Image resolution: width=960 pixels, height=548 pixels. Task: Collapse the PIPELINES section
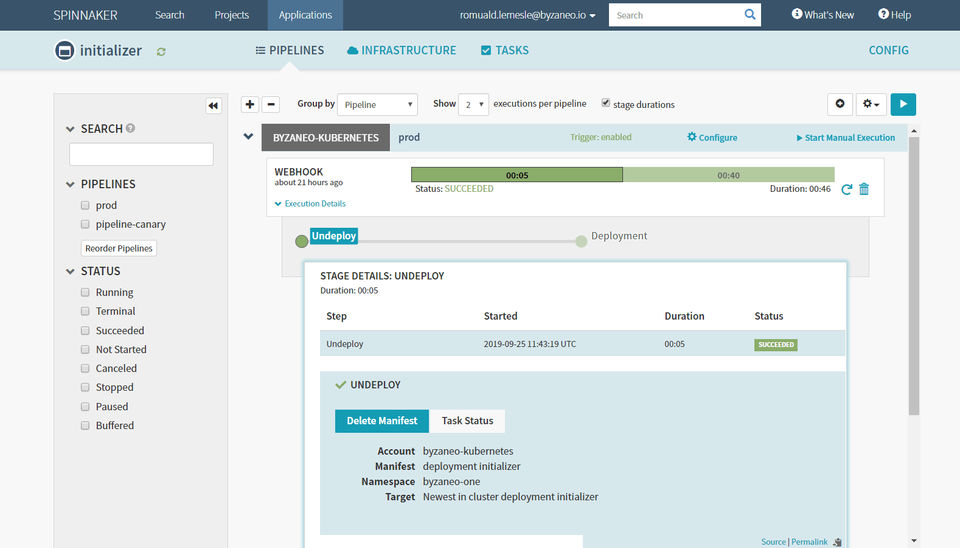point(70,184)
